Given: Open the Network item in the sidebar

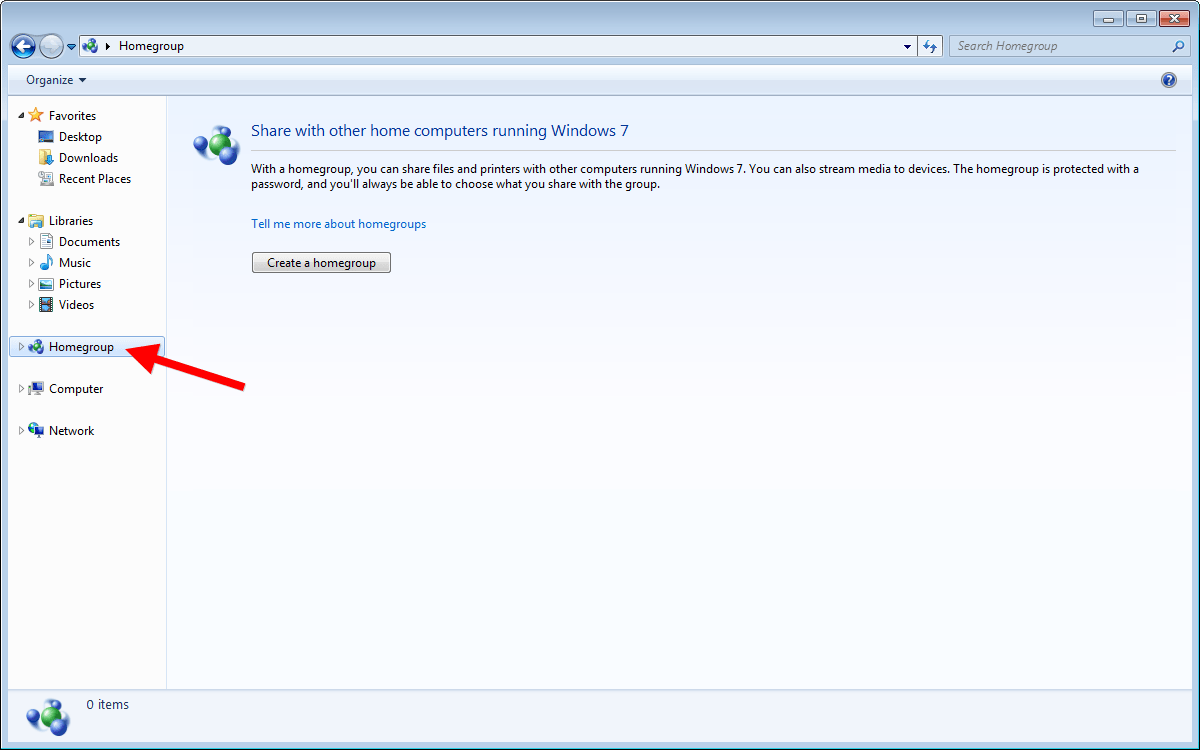Looking at the screenshot, I should [70, 430].
